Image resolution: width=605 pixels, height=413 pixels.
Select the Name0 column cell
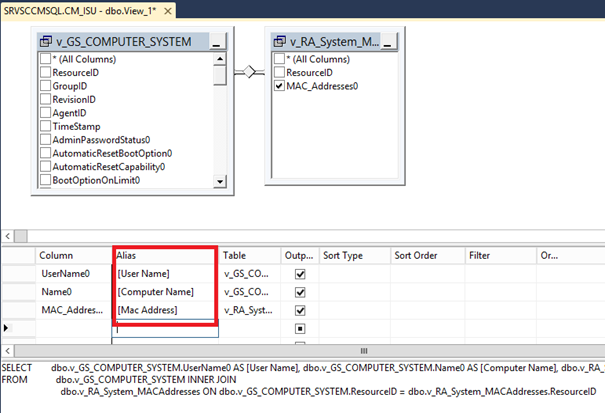74,292
